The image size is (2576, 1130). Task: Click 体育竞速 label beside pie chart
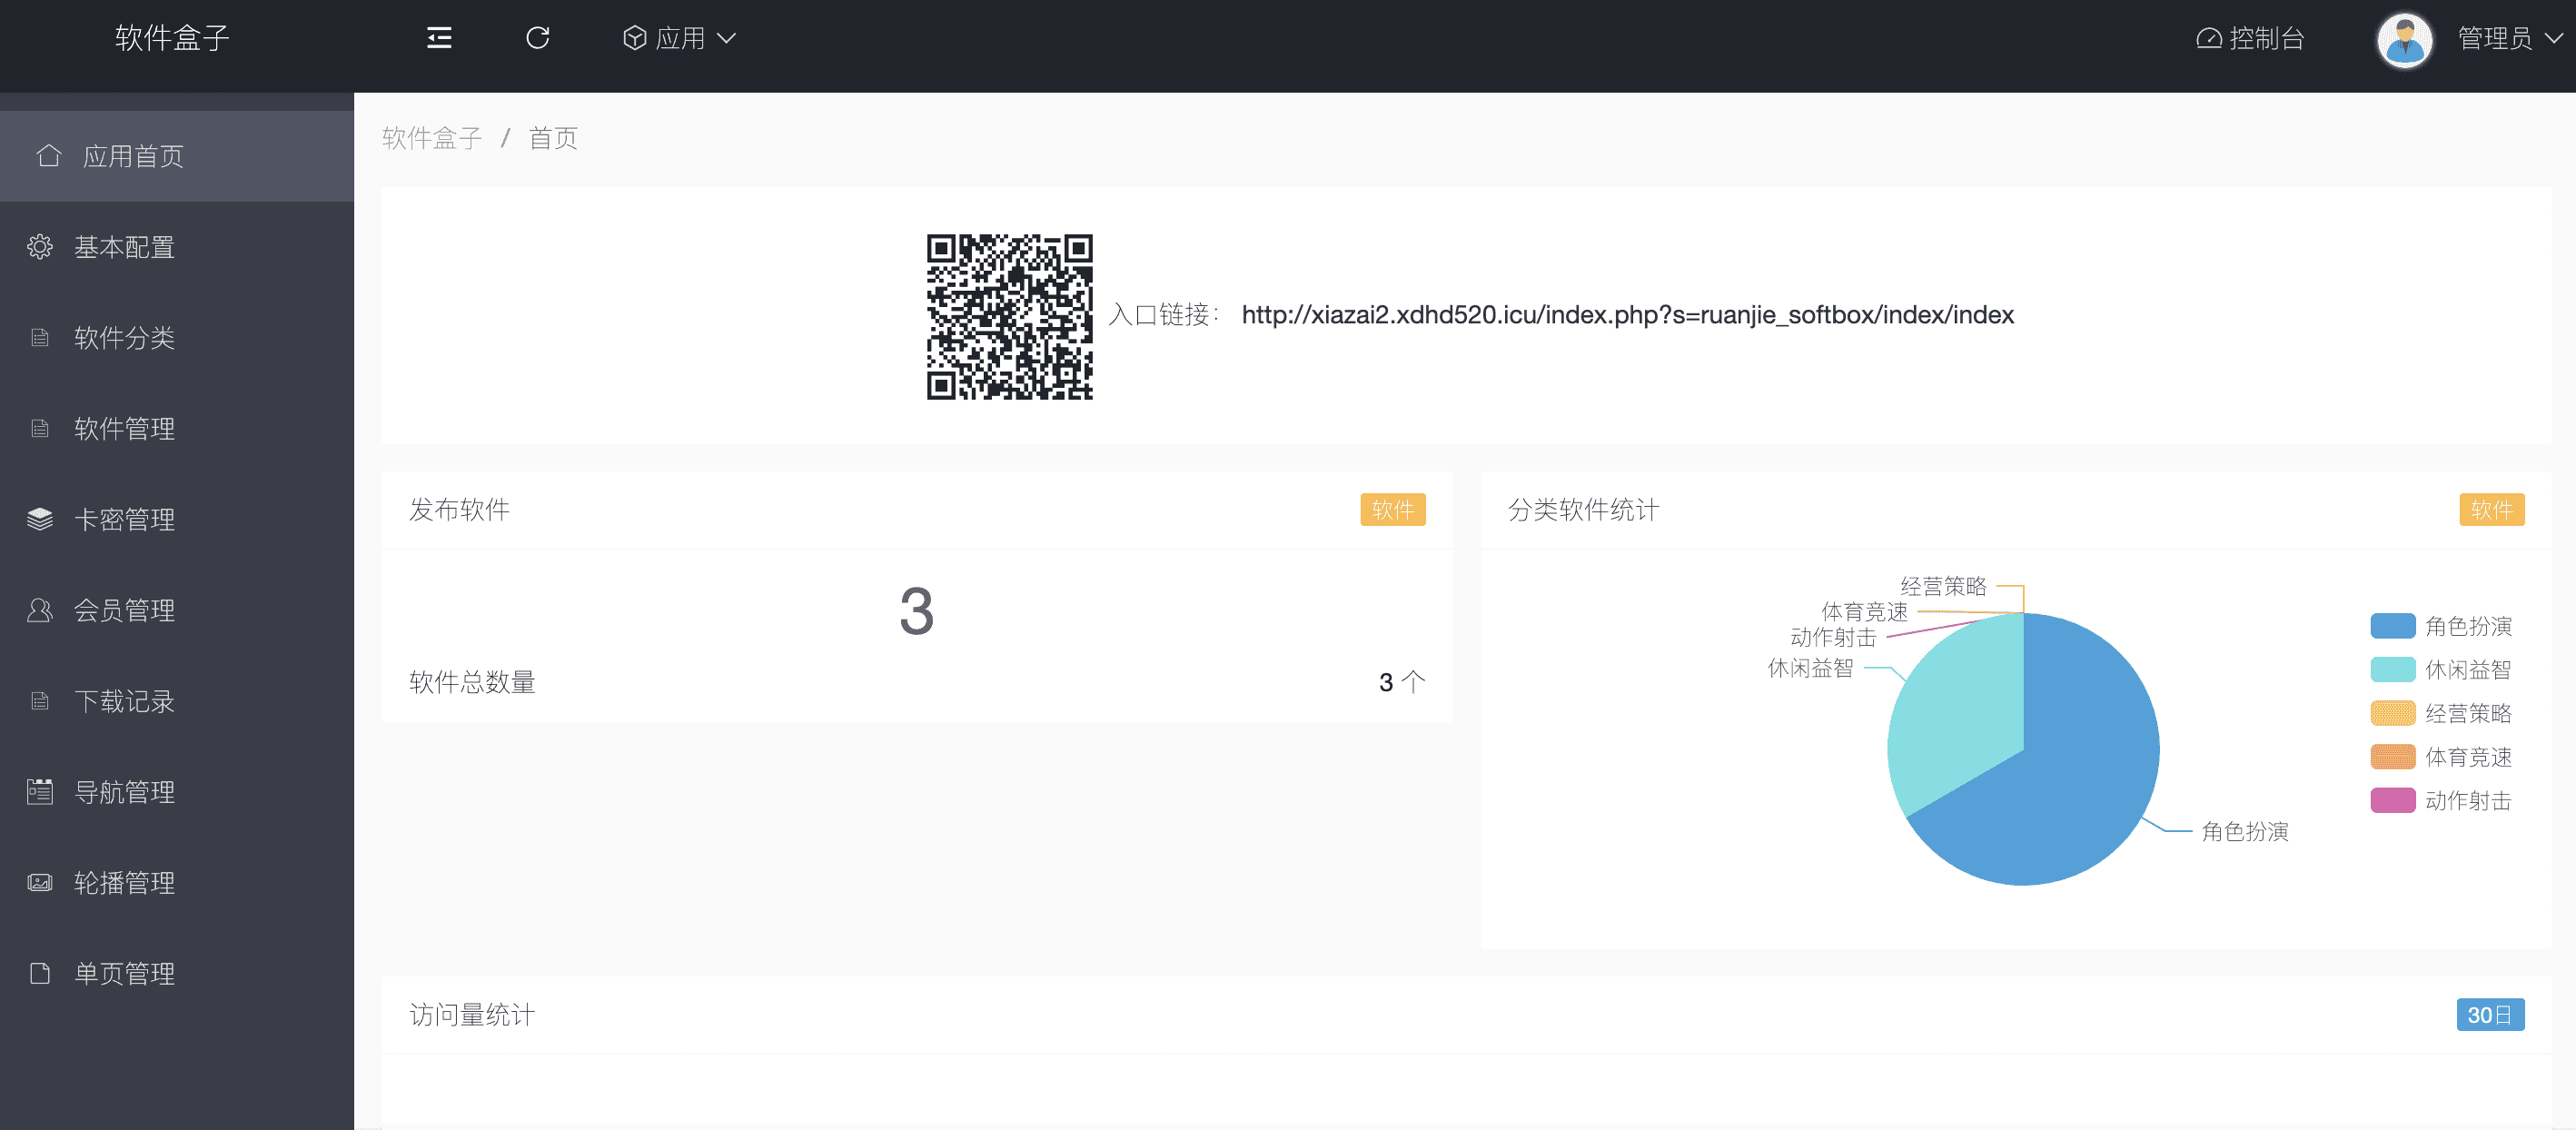point(1864,612)
